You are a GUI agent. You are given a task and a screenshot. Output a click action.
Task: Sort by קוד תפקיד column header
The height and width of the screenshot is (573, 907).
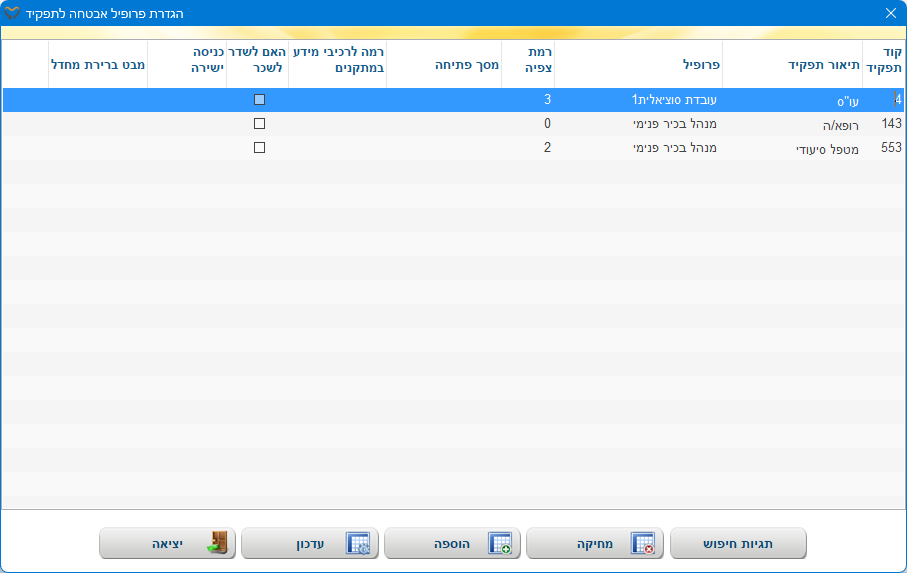(x=884, y=63)
